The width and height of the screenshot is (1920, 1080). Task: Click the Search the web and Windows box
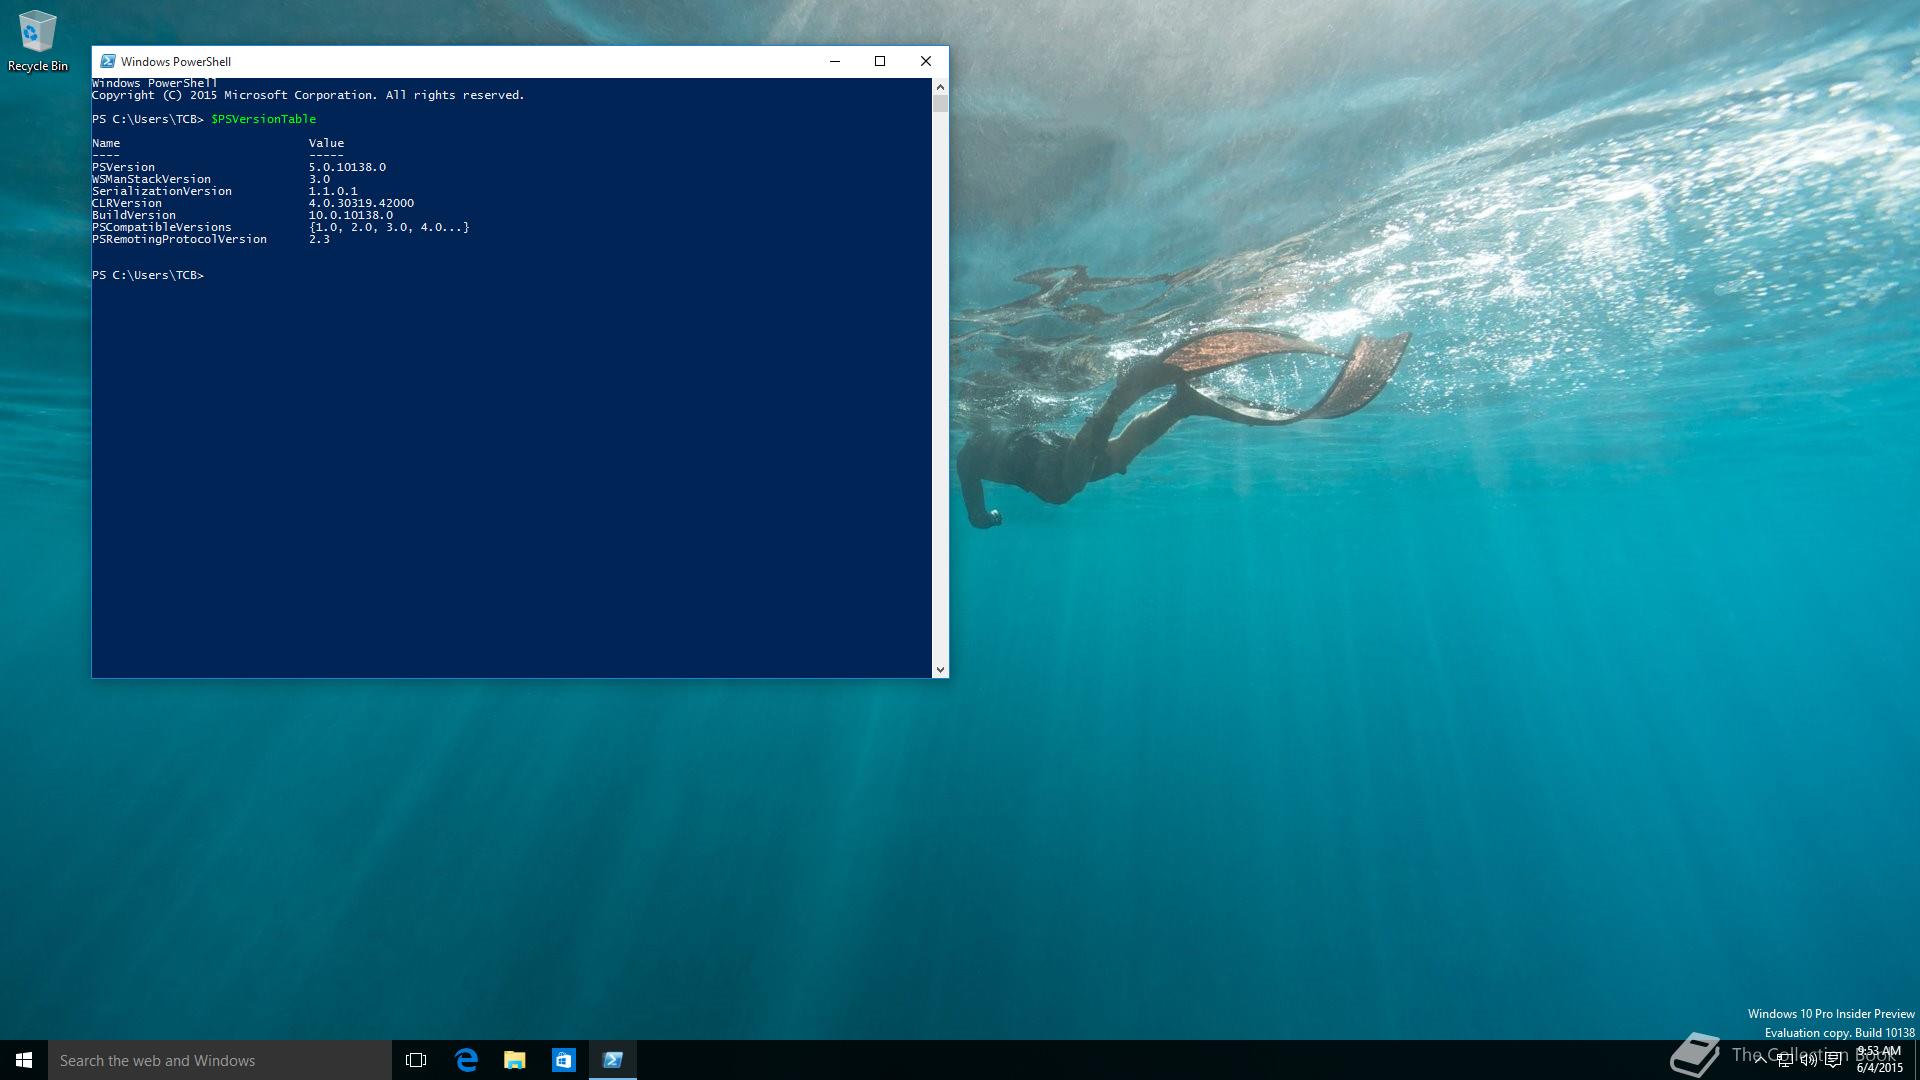pyautogui.click(x=220, y=1060)
